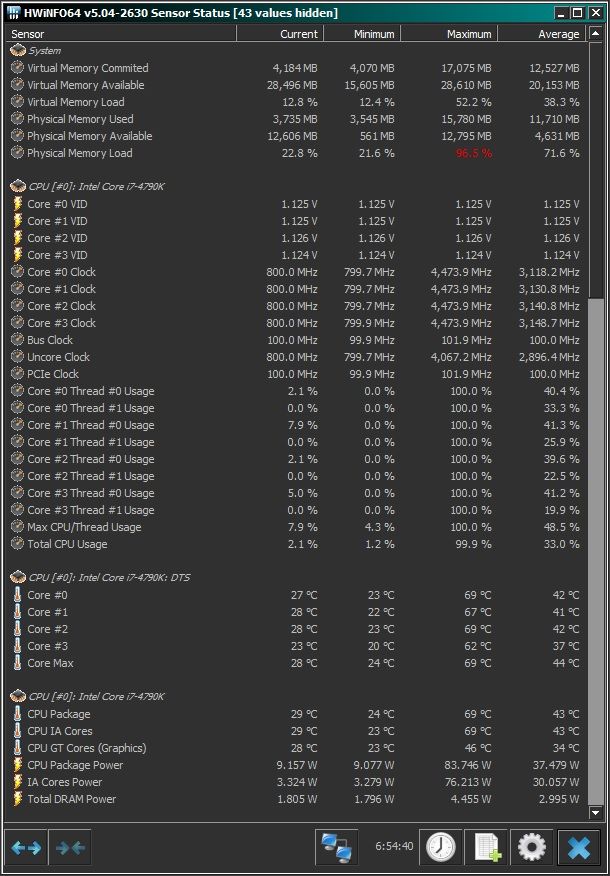The width and height of the screenshot is (610, 876).
Task: Click the red 96.5 % maximum value
Action: 474,153
